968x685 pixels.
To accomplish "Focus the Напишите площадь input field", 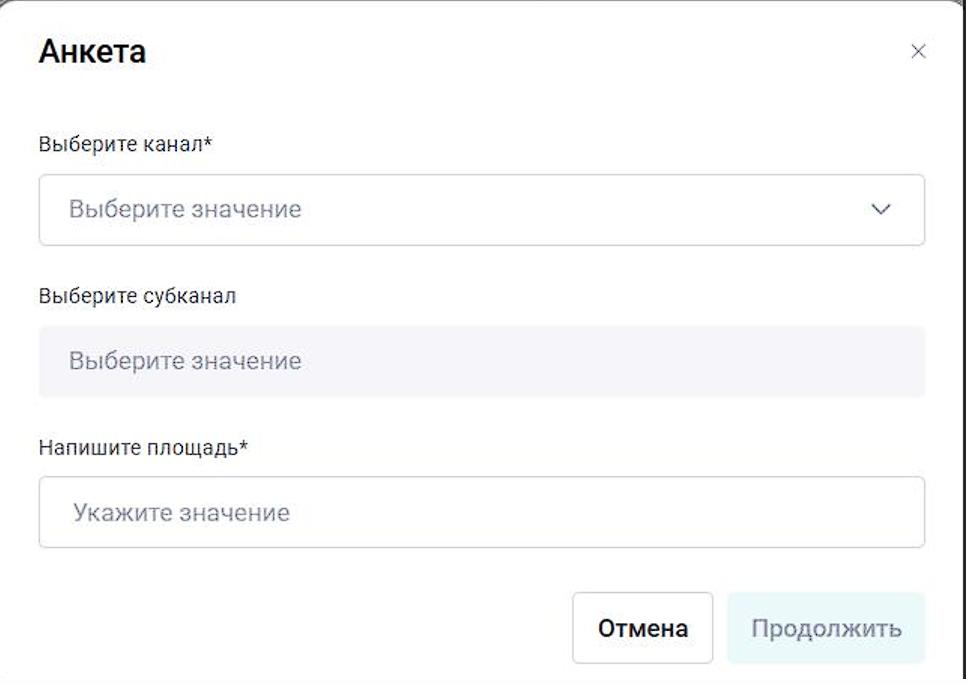I will click(x=481, y=512).
